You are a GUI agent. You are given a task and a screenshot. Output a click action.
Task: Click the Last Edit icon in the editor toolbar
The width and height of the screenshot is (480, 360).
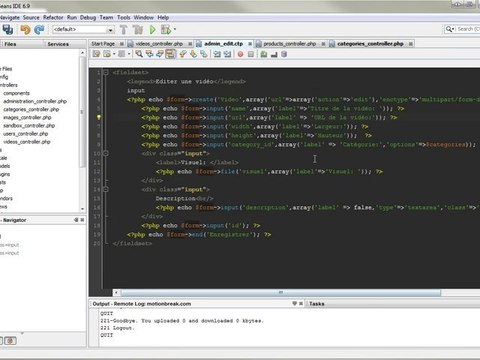(x=96, y=54)
